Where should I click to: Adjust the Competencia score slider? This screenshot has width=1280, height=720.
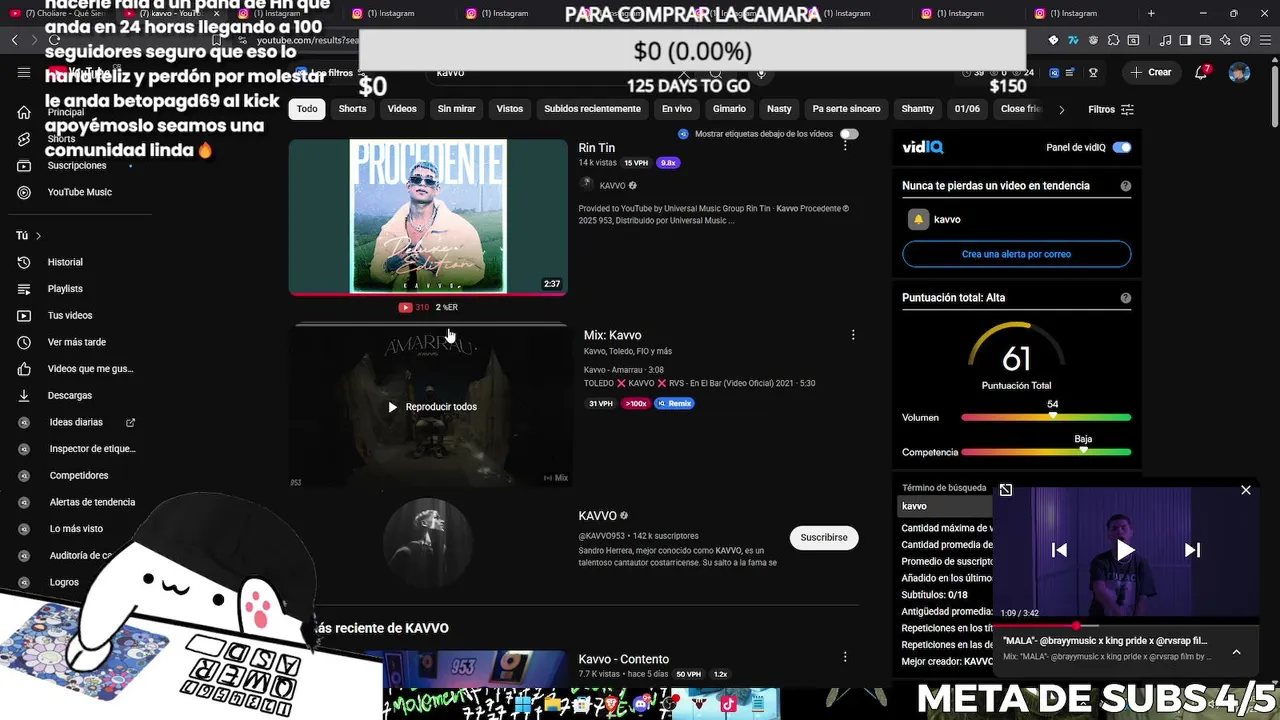click(x=1046, y=452)
